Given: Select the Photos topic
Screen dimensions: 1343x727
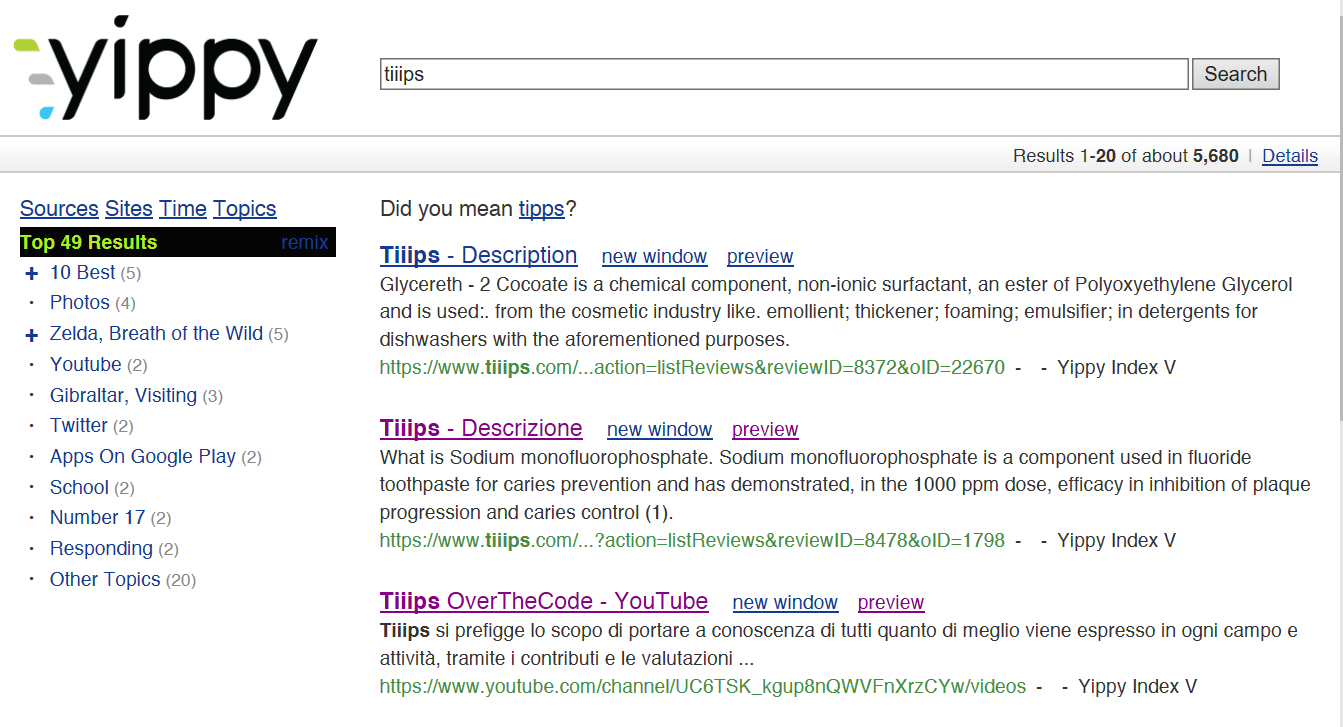Looking at the screenshot, I should 80,303.
